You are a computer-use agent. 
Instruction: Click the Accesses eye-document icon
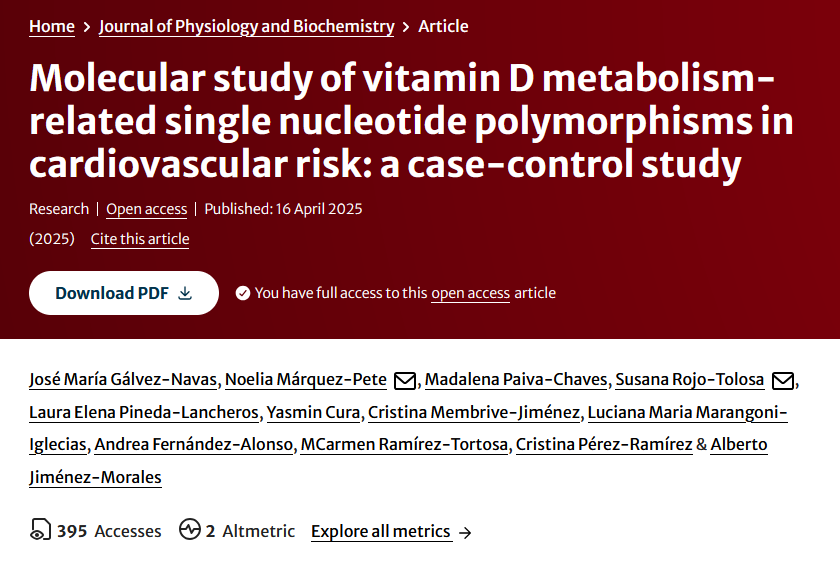click(x=40, y=530)
